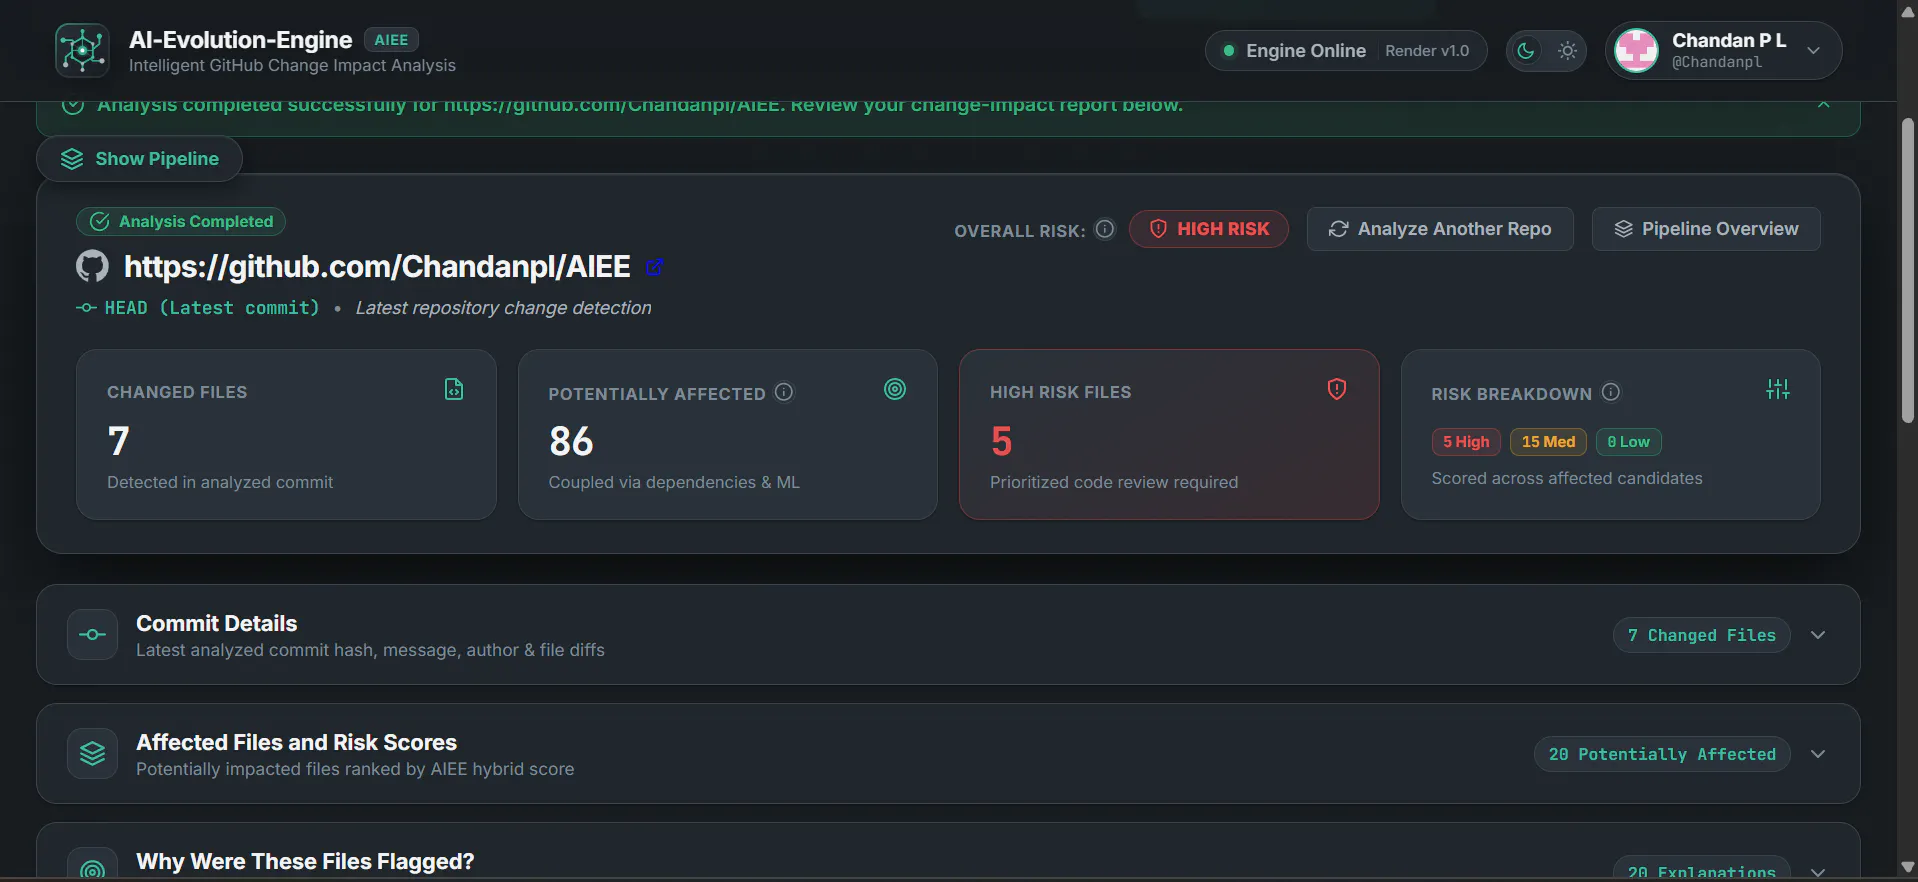Viewport: 1918px width, 882px height.
Task: Switch to dark mode moon icon
Action: [1526, 51]
